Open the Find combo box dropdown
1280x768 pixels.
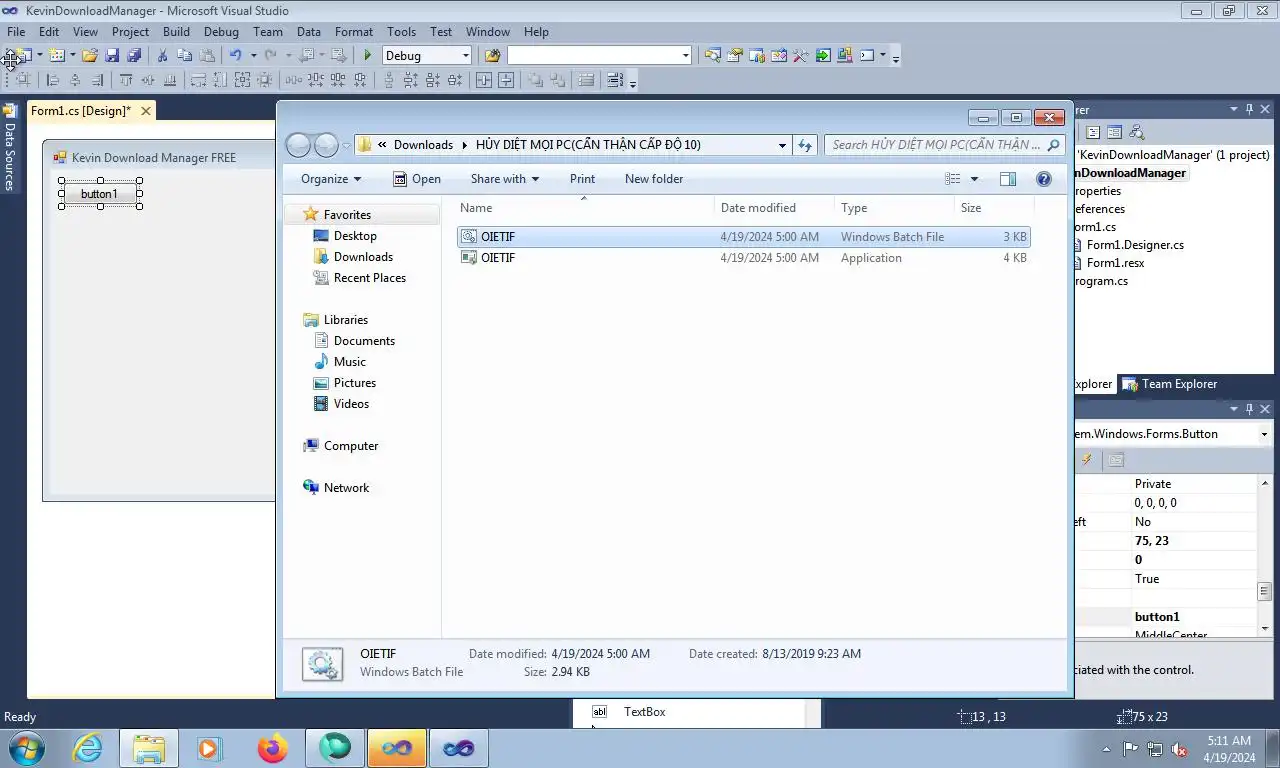[x=685, y=56]
